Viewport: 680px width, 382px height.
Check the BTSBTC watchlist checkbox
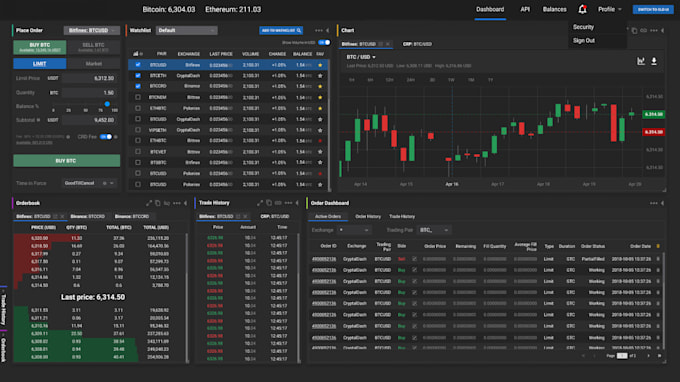tap(138, 163)
